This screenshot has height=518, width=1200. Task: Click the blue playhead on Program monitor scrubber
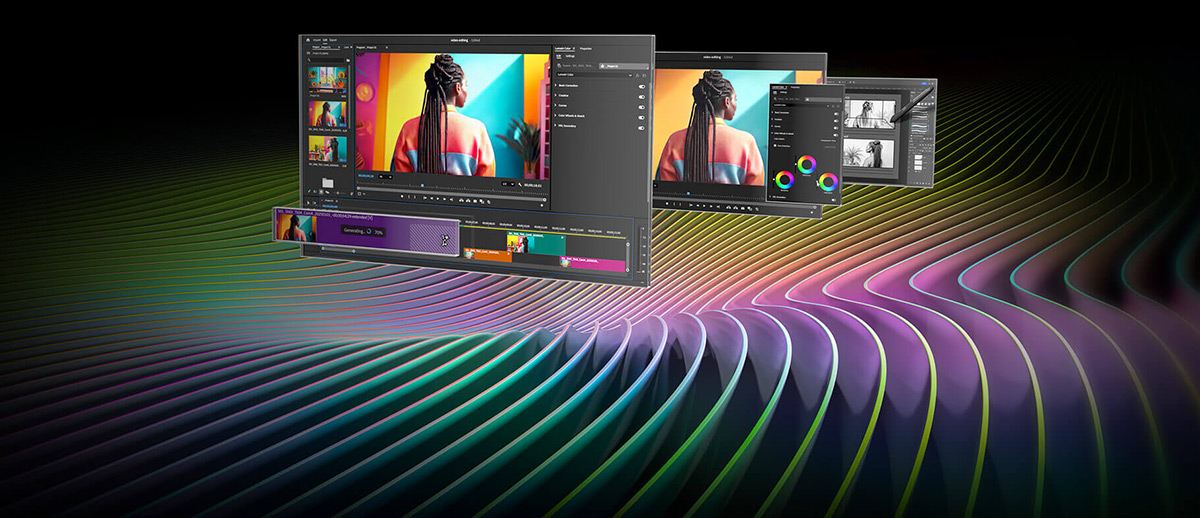(422, 185)
